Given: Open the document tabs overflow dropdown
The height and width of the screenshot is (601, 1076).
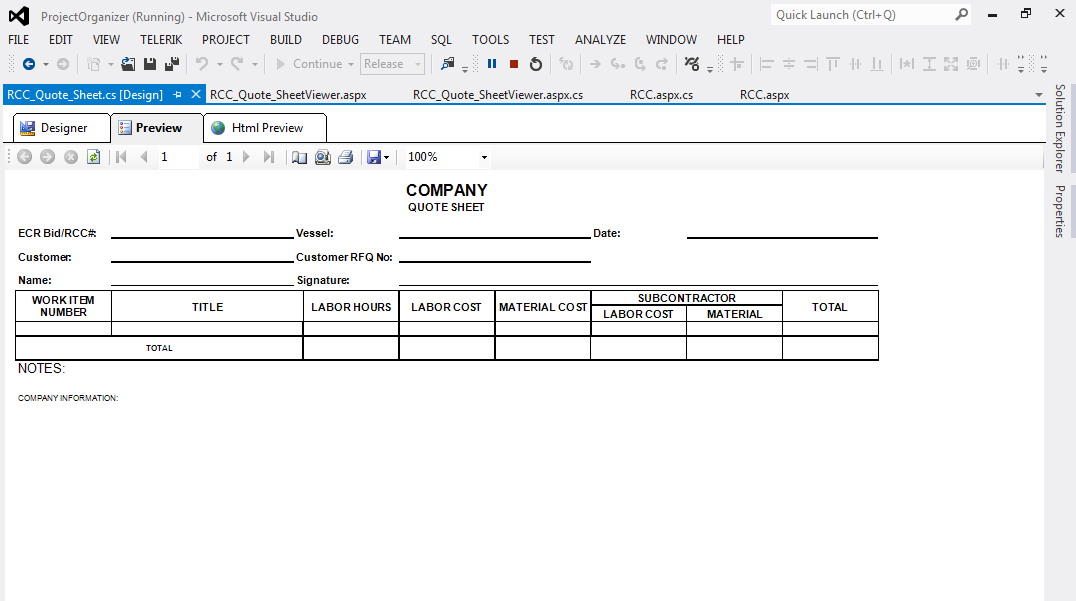Looking at the screenshot, I should 1039,95.
